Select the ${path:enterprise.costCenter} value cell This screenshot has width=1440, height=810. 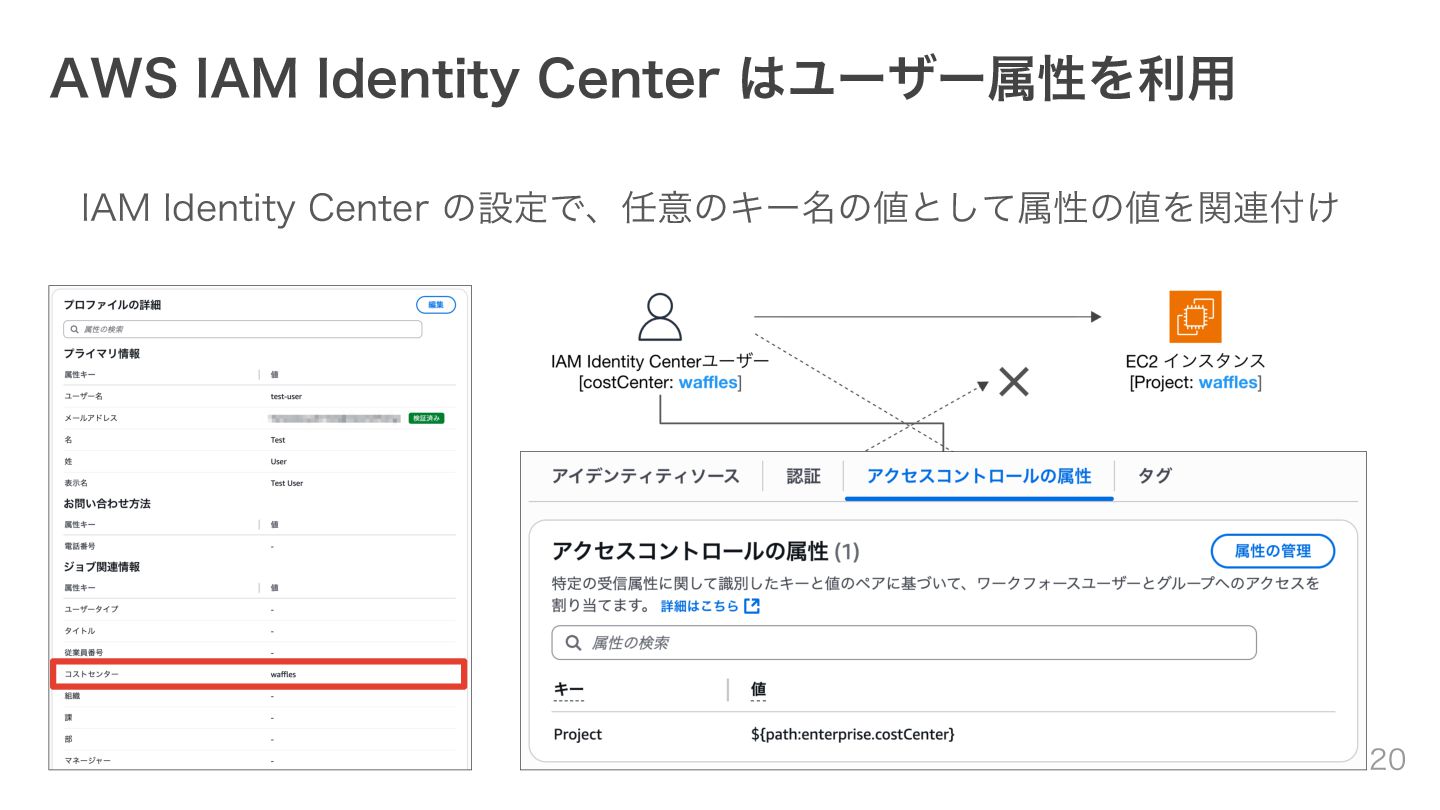point(853,735)
